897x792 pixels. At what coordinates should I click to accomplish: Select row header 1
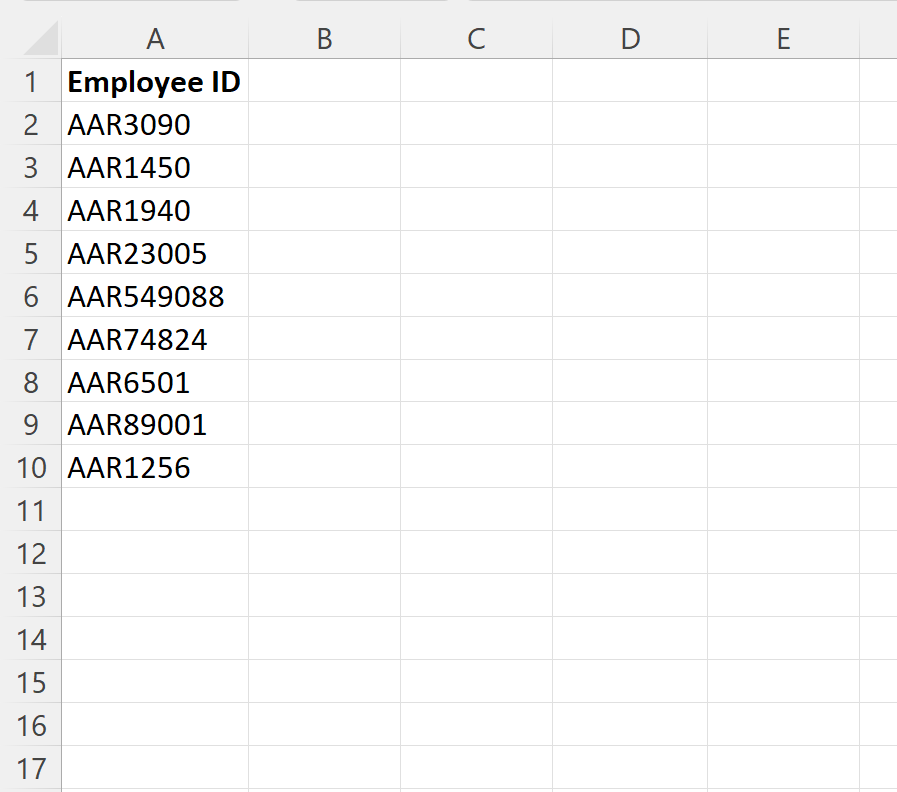(x=33, y=82)
